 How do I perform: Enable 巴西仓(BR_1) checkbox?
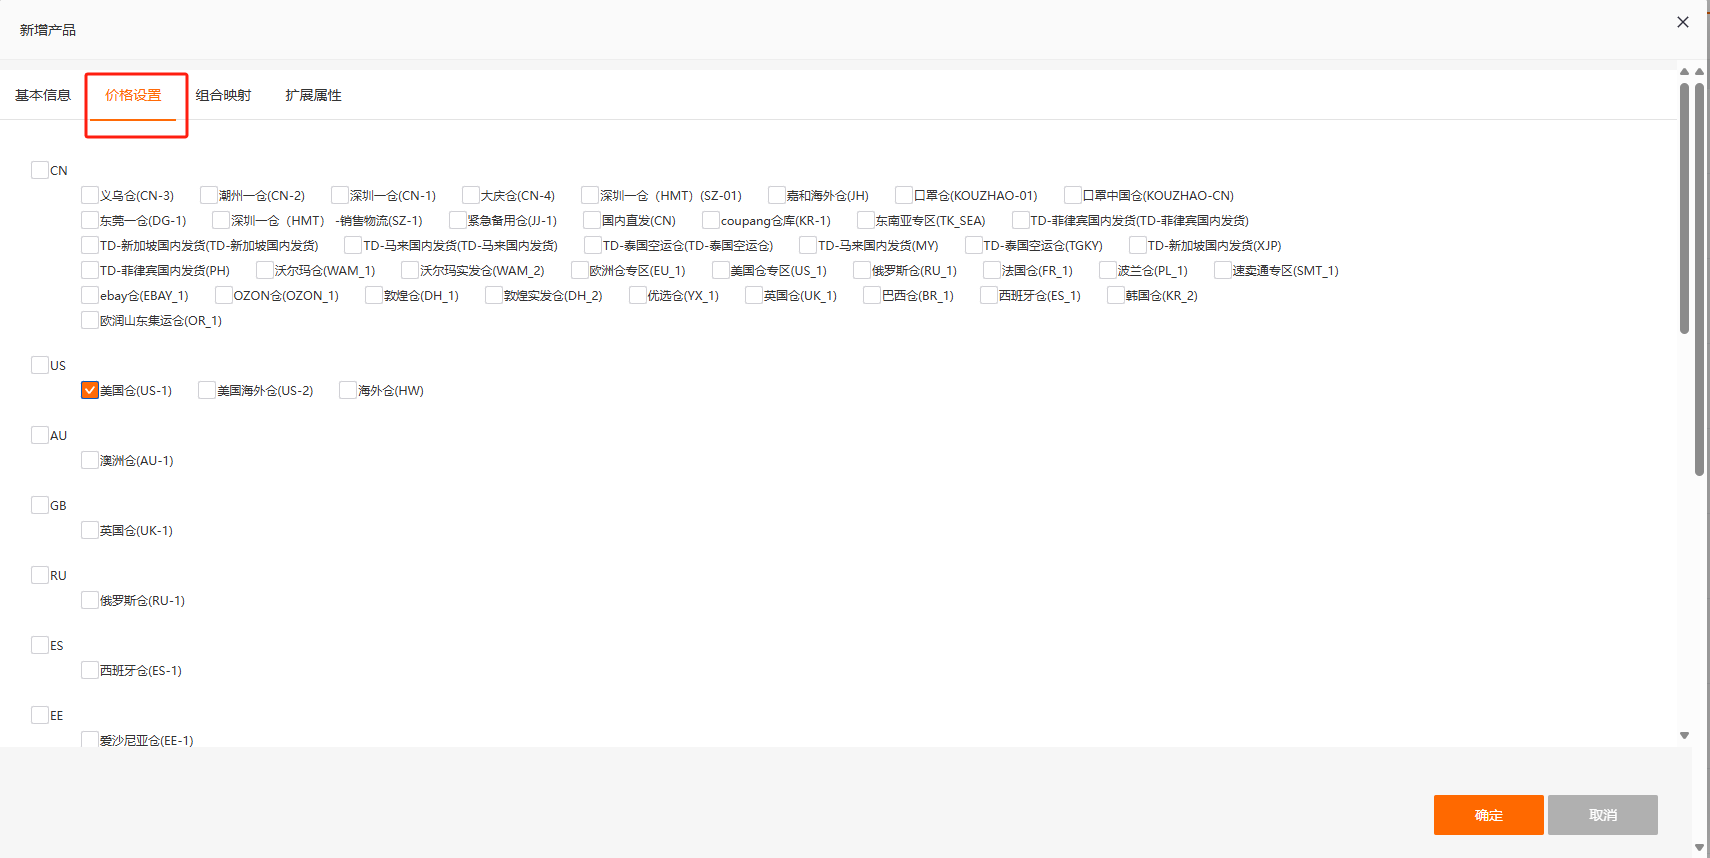(872, 295)
